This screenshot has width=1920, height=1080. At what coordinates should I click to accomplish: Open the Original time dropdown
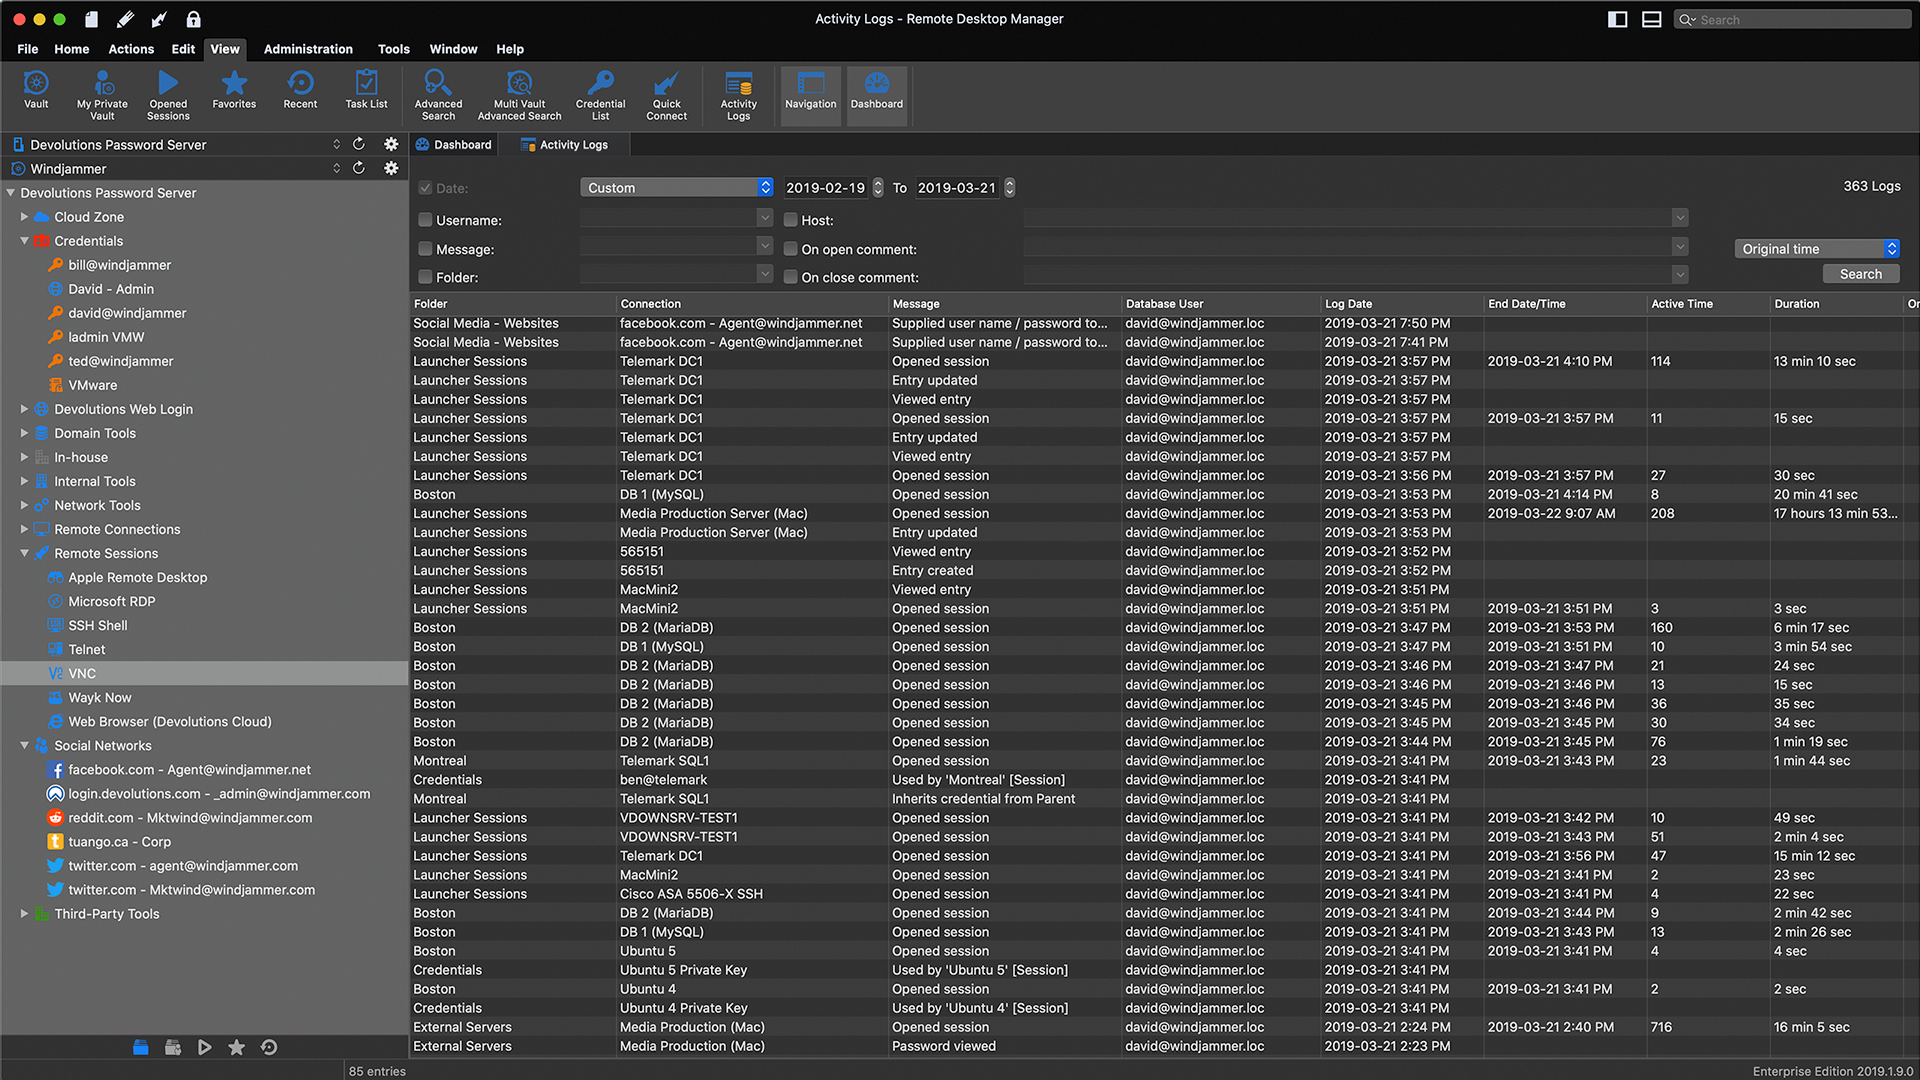(x=1816, y=249)
